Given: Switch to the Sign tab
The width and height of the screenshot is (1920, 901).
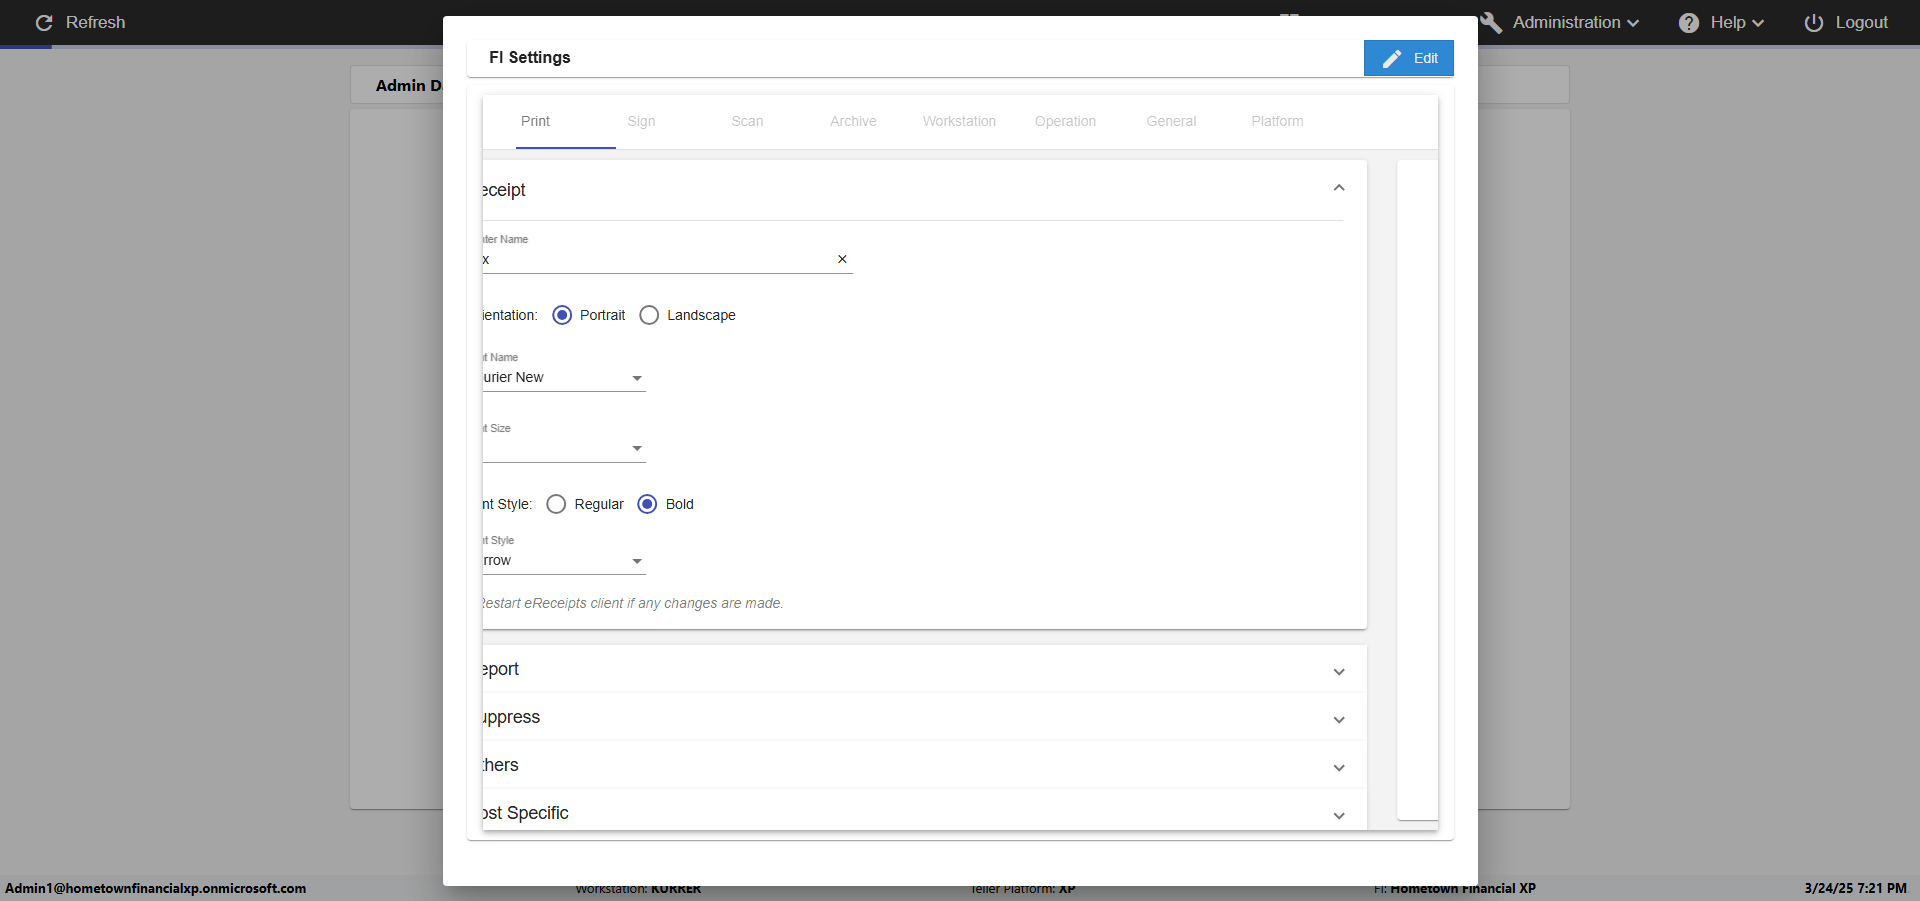Looking at the screenshot, I should click(x=641, y=121).
